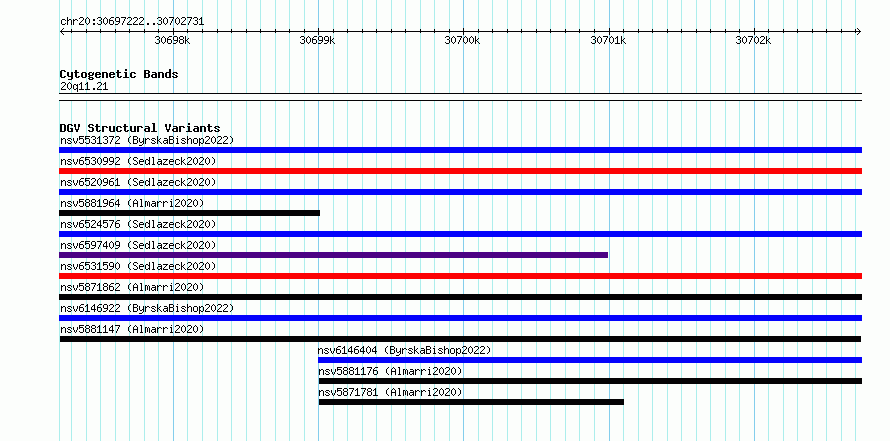This screenshot has width=890, height=441.
Task: Click the nsv5871781 (Almarri2020) label
Action: 390,392
